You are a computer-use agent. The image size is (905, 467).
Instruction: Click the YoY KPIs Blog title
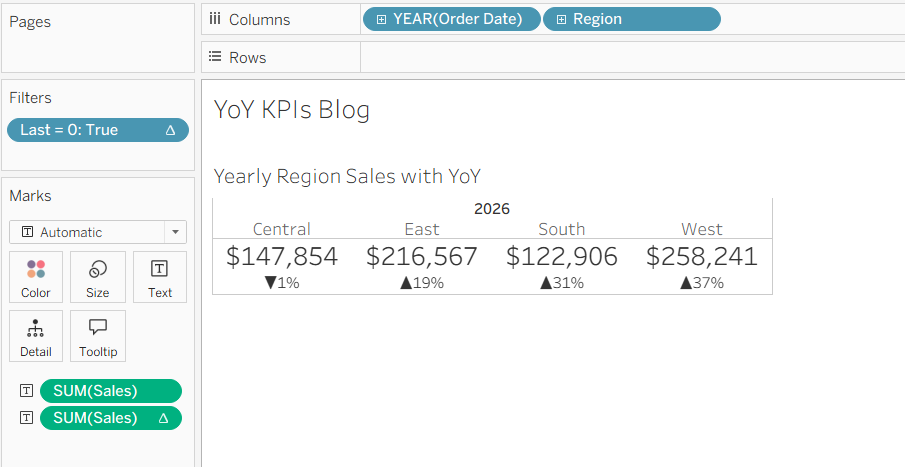pos(291,110)
